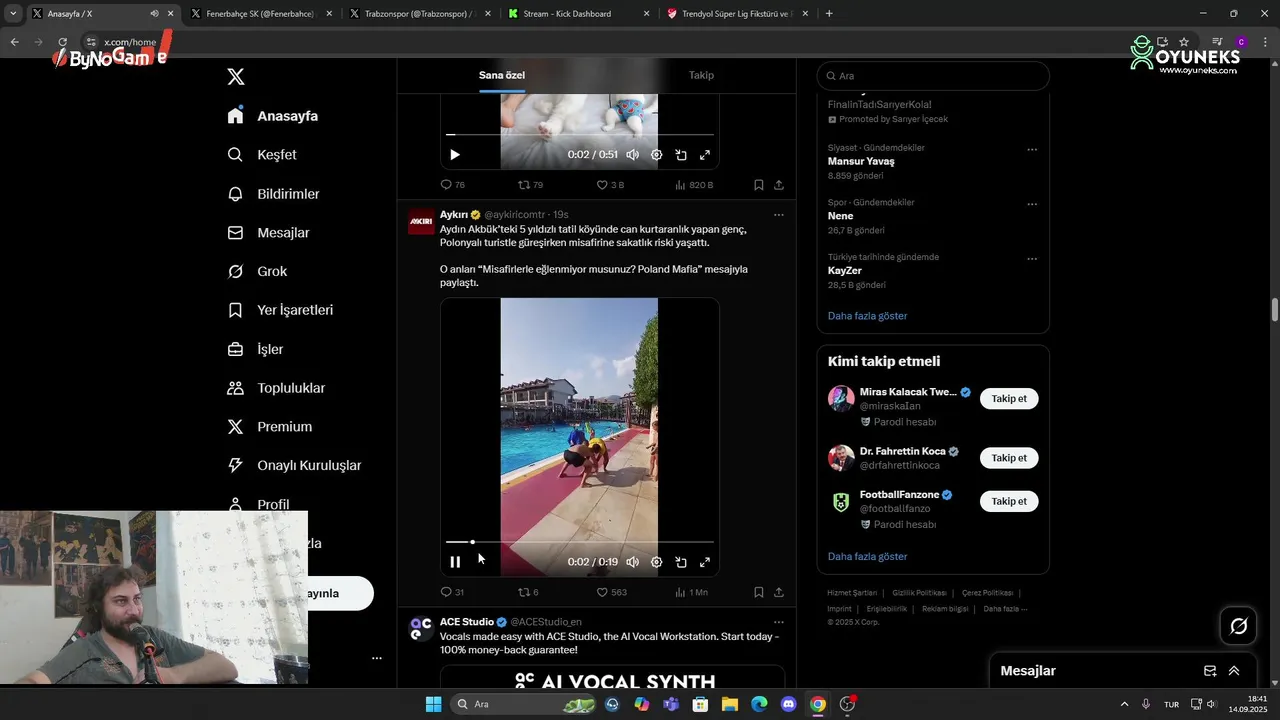
Task: Open İşler in the sidebar
Action: [255, 349]
